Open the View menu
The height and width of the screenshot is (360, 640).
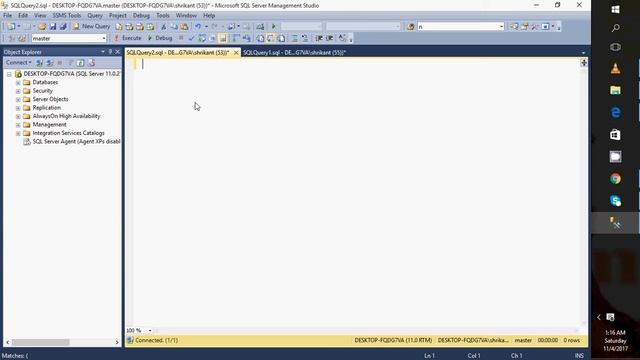[40, 16]
